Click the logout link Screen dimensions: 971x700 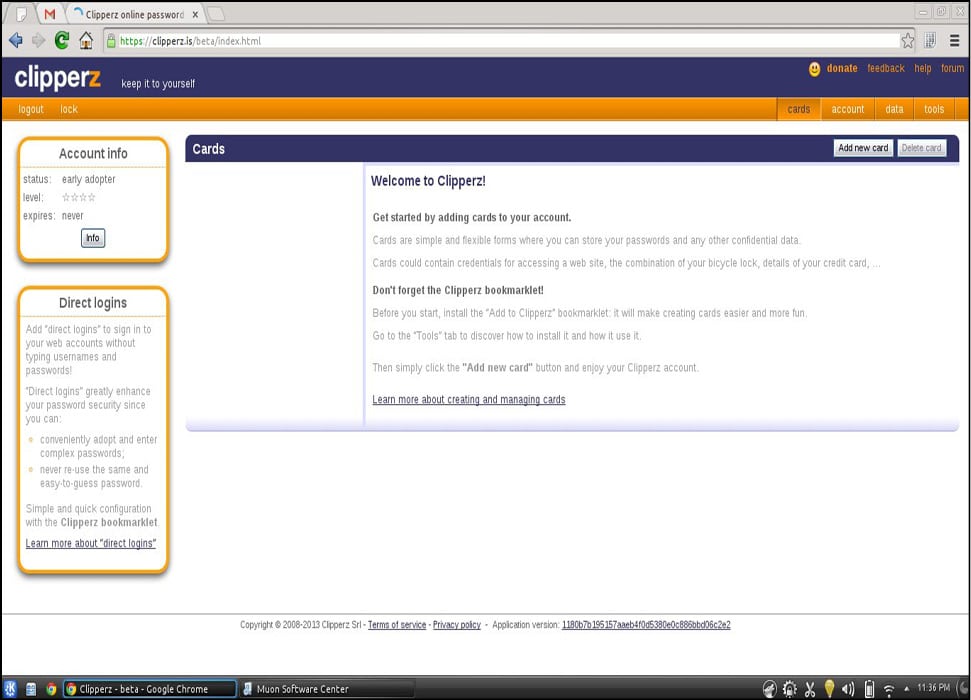pyautogui.click(x=31, y=109)
